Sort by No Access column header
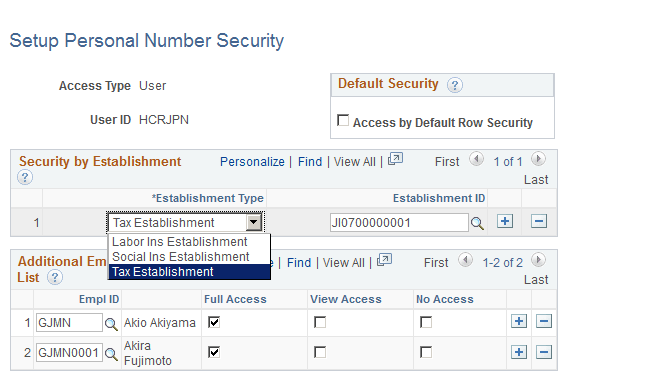 445,299
